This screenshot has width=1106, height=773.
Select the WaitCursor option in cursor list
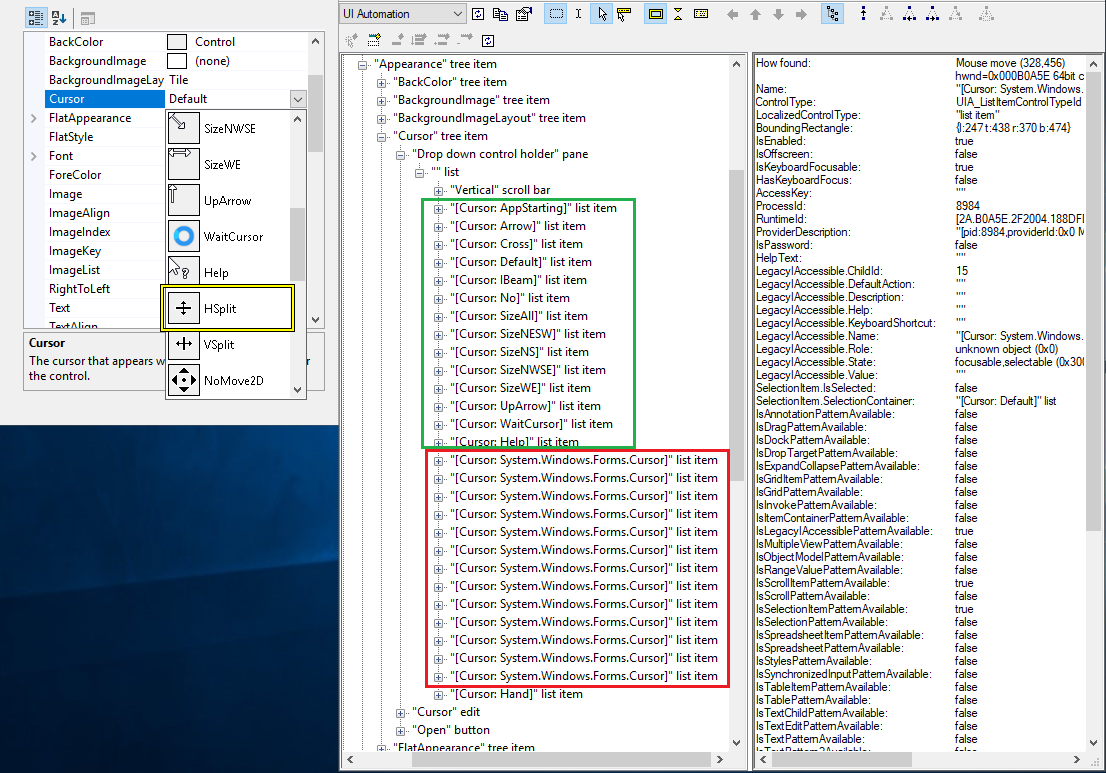(229, 237)
